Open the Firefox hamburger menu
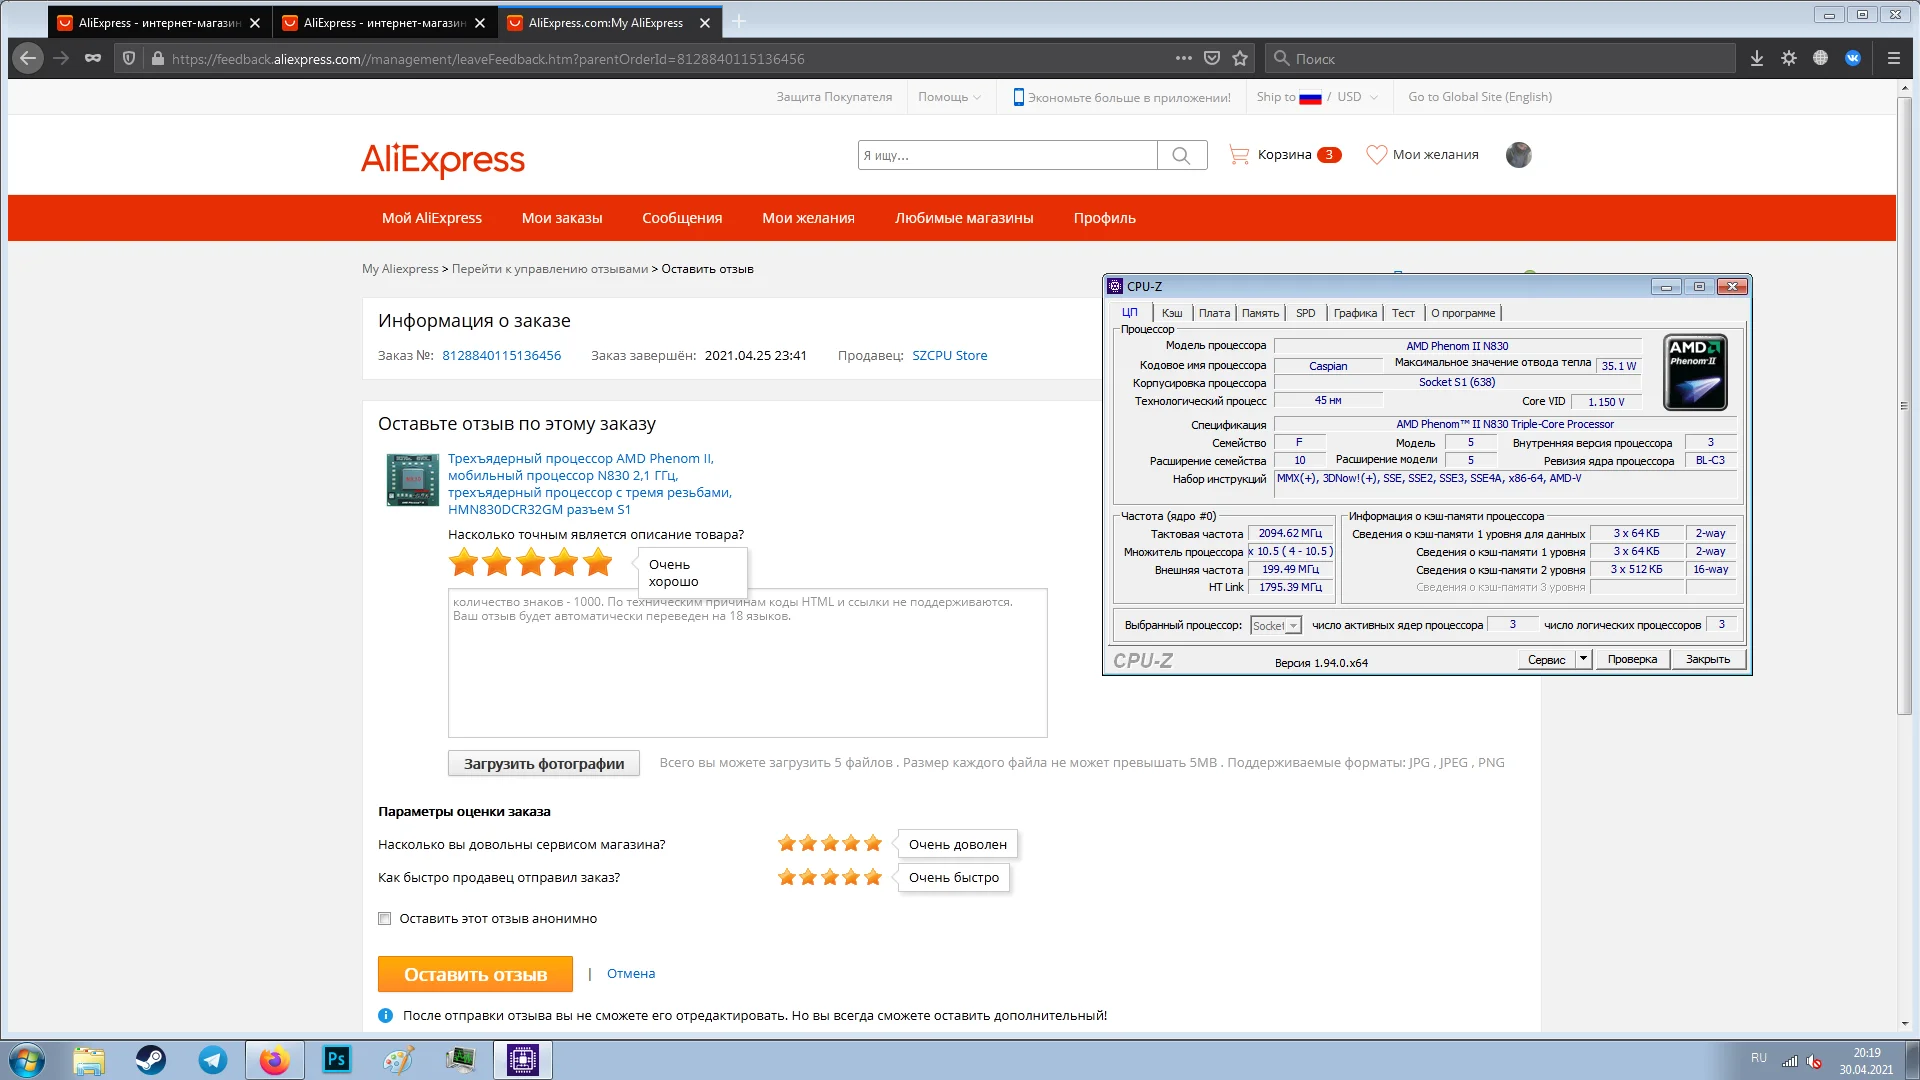 (1893, 59)
